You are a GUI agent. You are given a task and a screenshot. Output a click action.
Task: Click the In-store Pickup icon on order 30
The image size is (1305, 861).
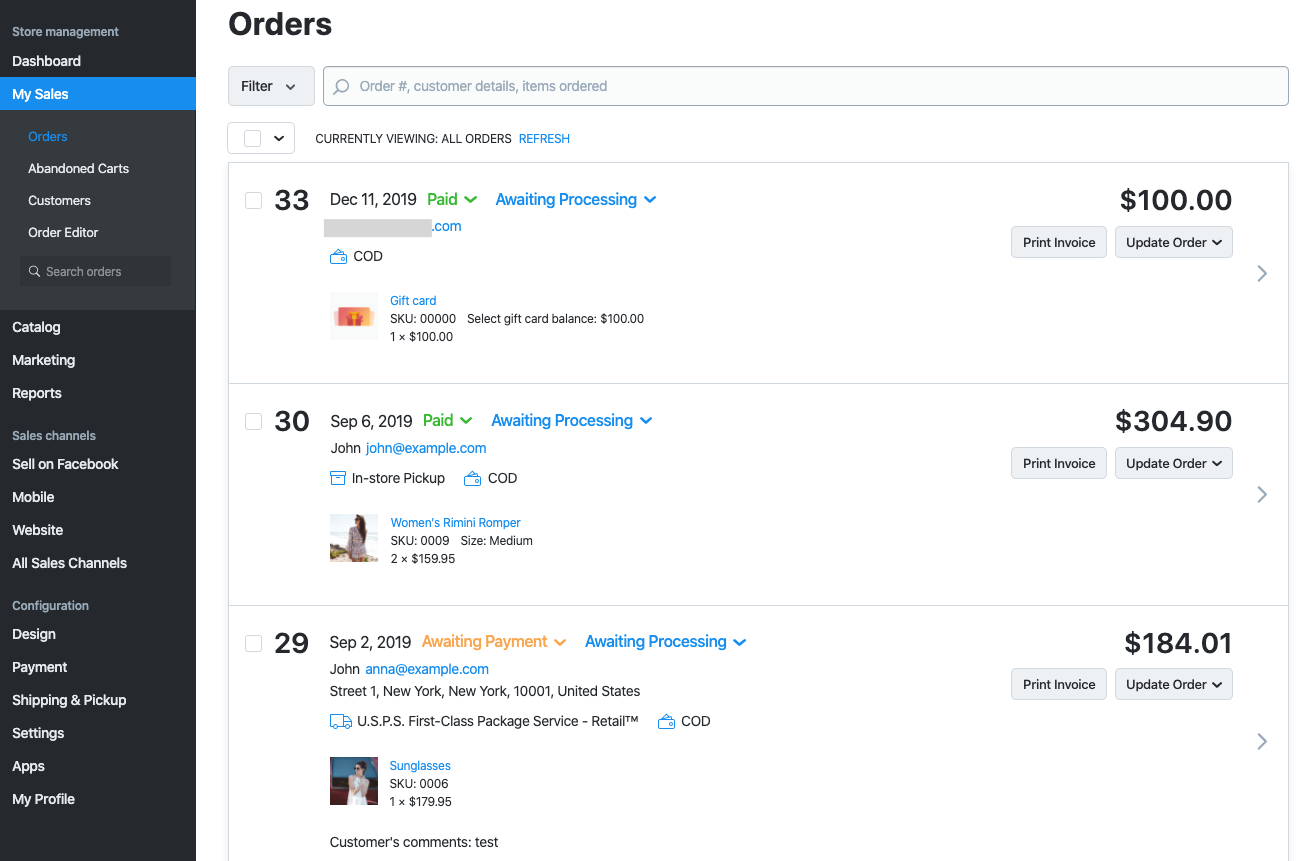coord(337,478)
